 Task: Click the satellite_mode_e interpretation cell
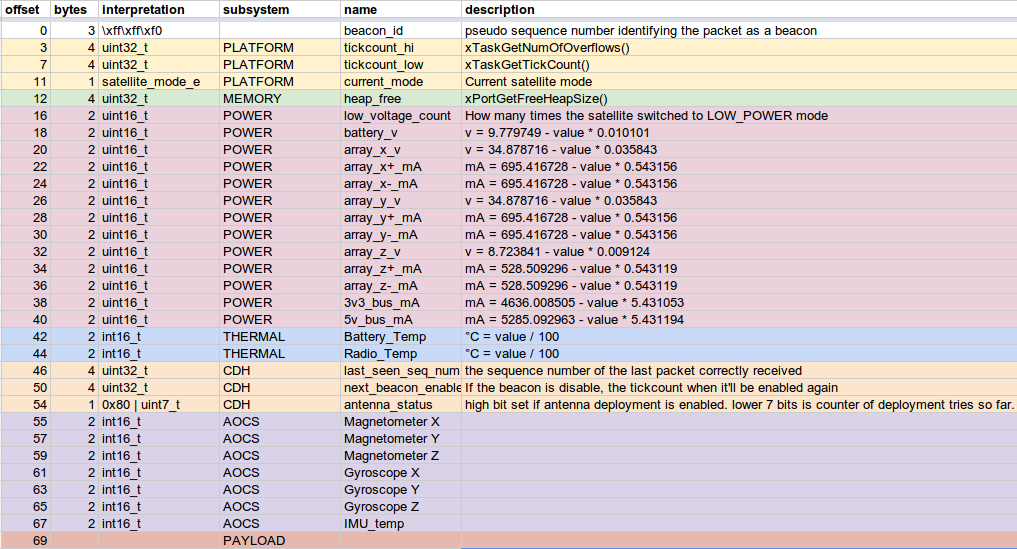point(158,82)
